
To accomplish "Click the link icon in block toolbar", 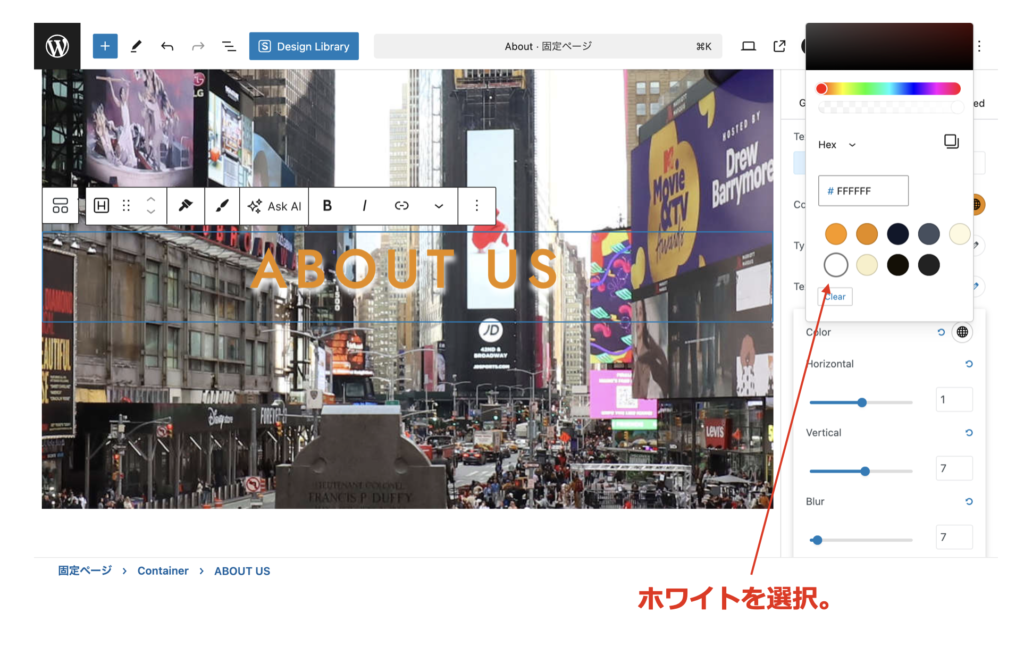I will [x=401, y=206].
